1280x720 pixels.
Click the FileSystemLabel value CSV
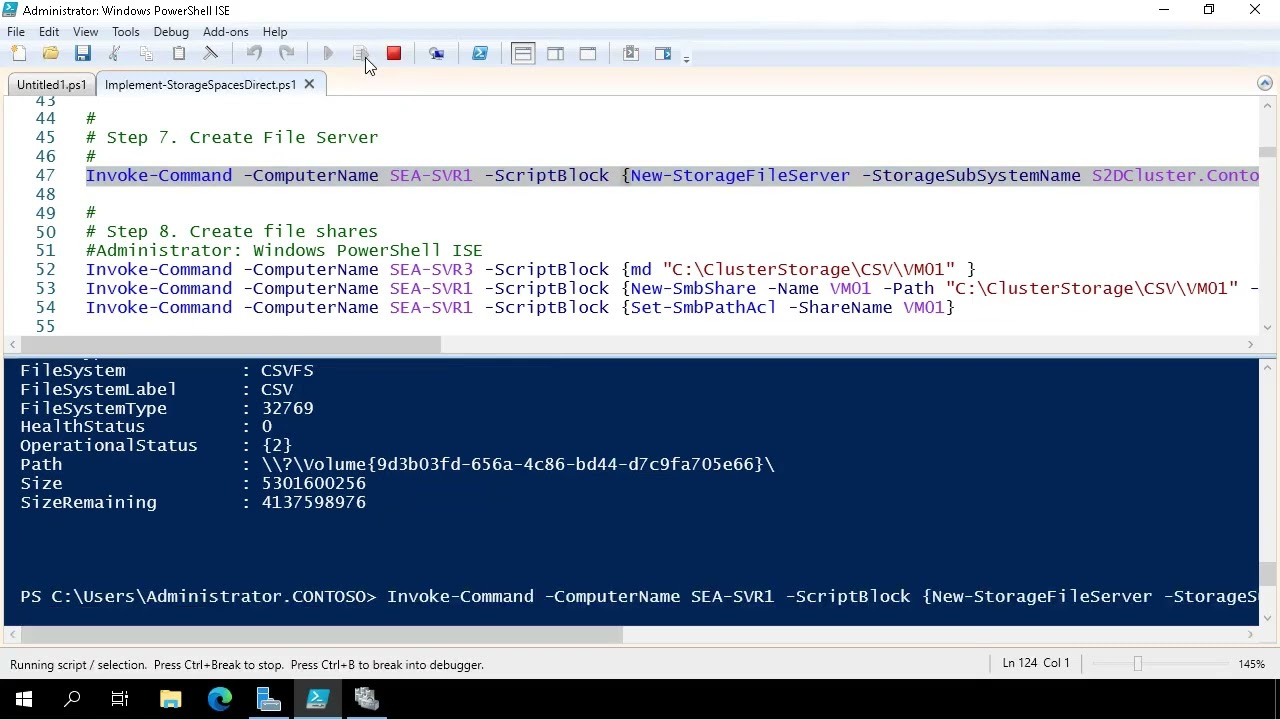click(277, 390)
